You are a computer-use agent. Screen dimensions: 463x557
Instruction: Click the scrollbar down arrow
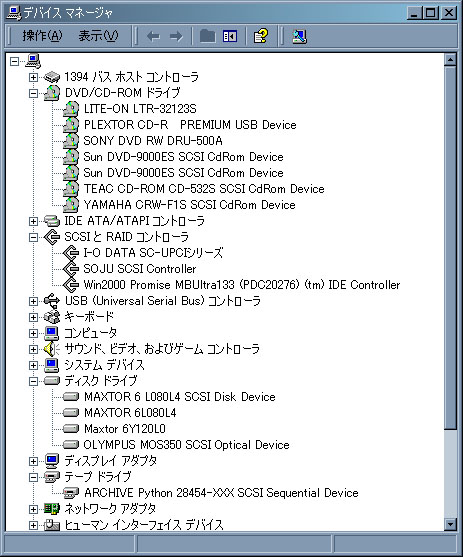pyautogui.click(x=450, y=524)
